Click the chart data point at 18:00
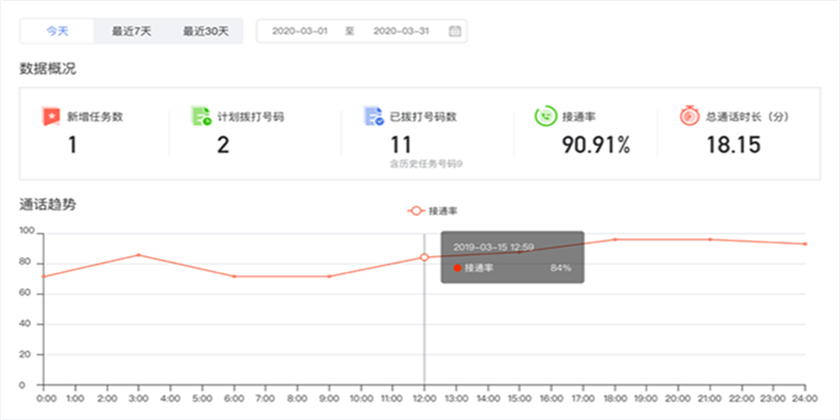This screenshot has width=840, height=420. click(x=614, y=239)
